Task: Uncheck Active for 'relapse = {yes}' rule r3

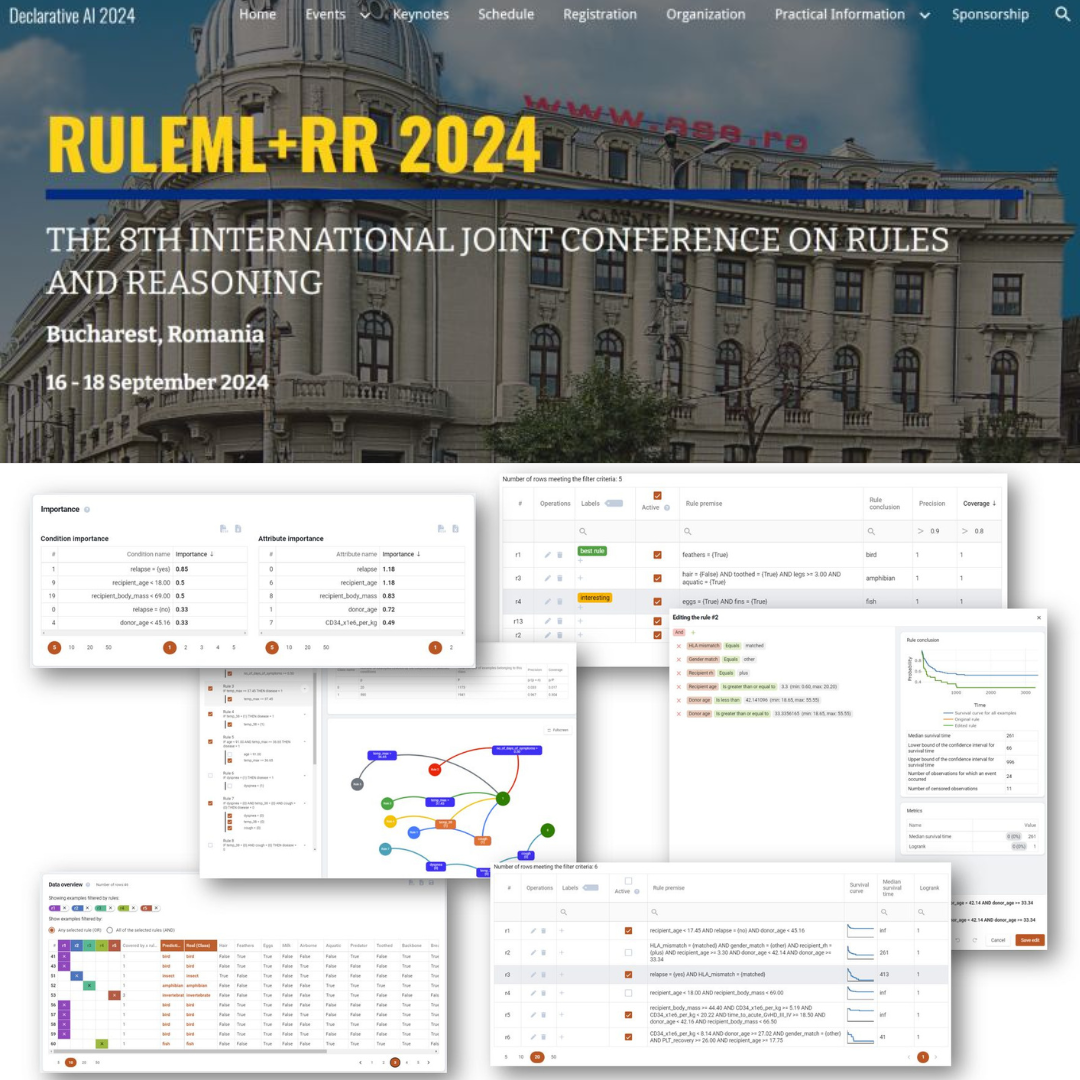Action: 628,975
